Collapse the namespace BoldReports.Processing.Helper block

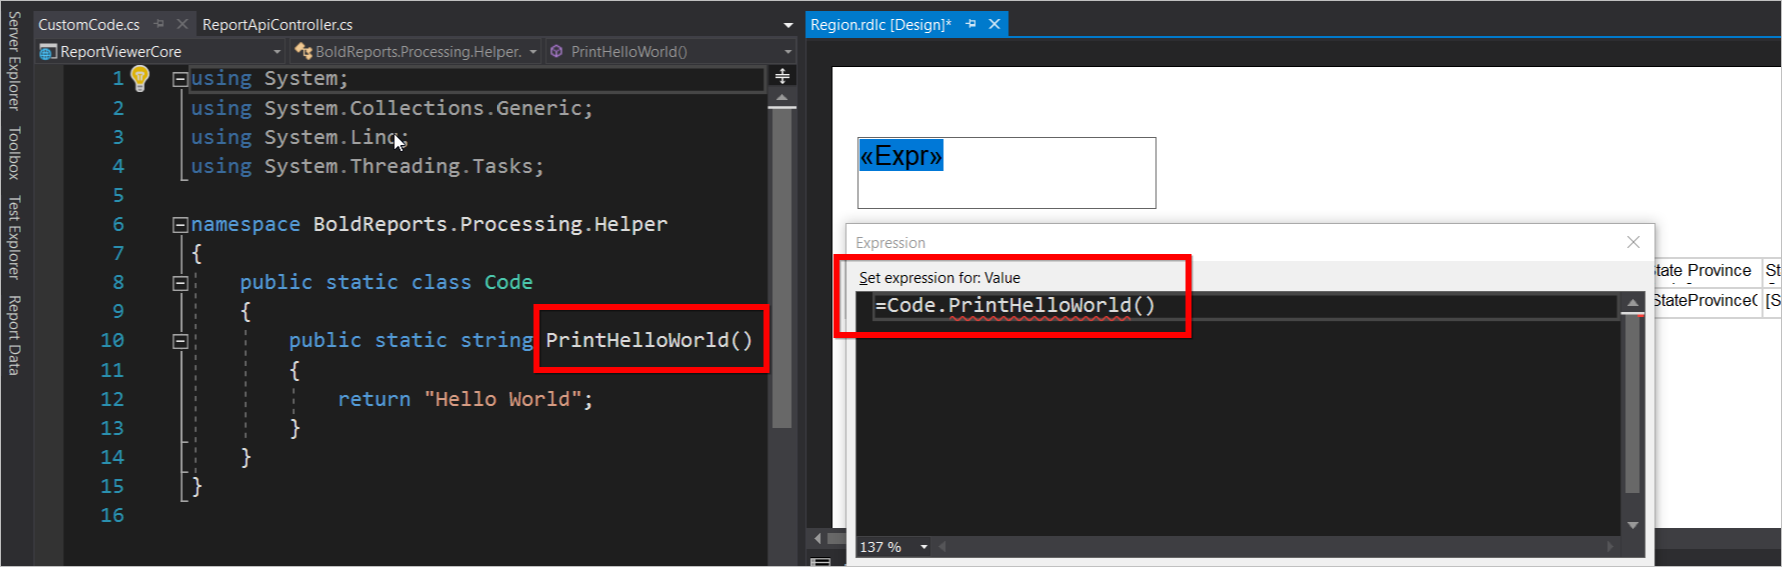pos(180,225)
